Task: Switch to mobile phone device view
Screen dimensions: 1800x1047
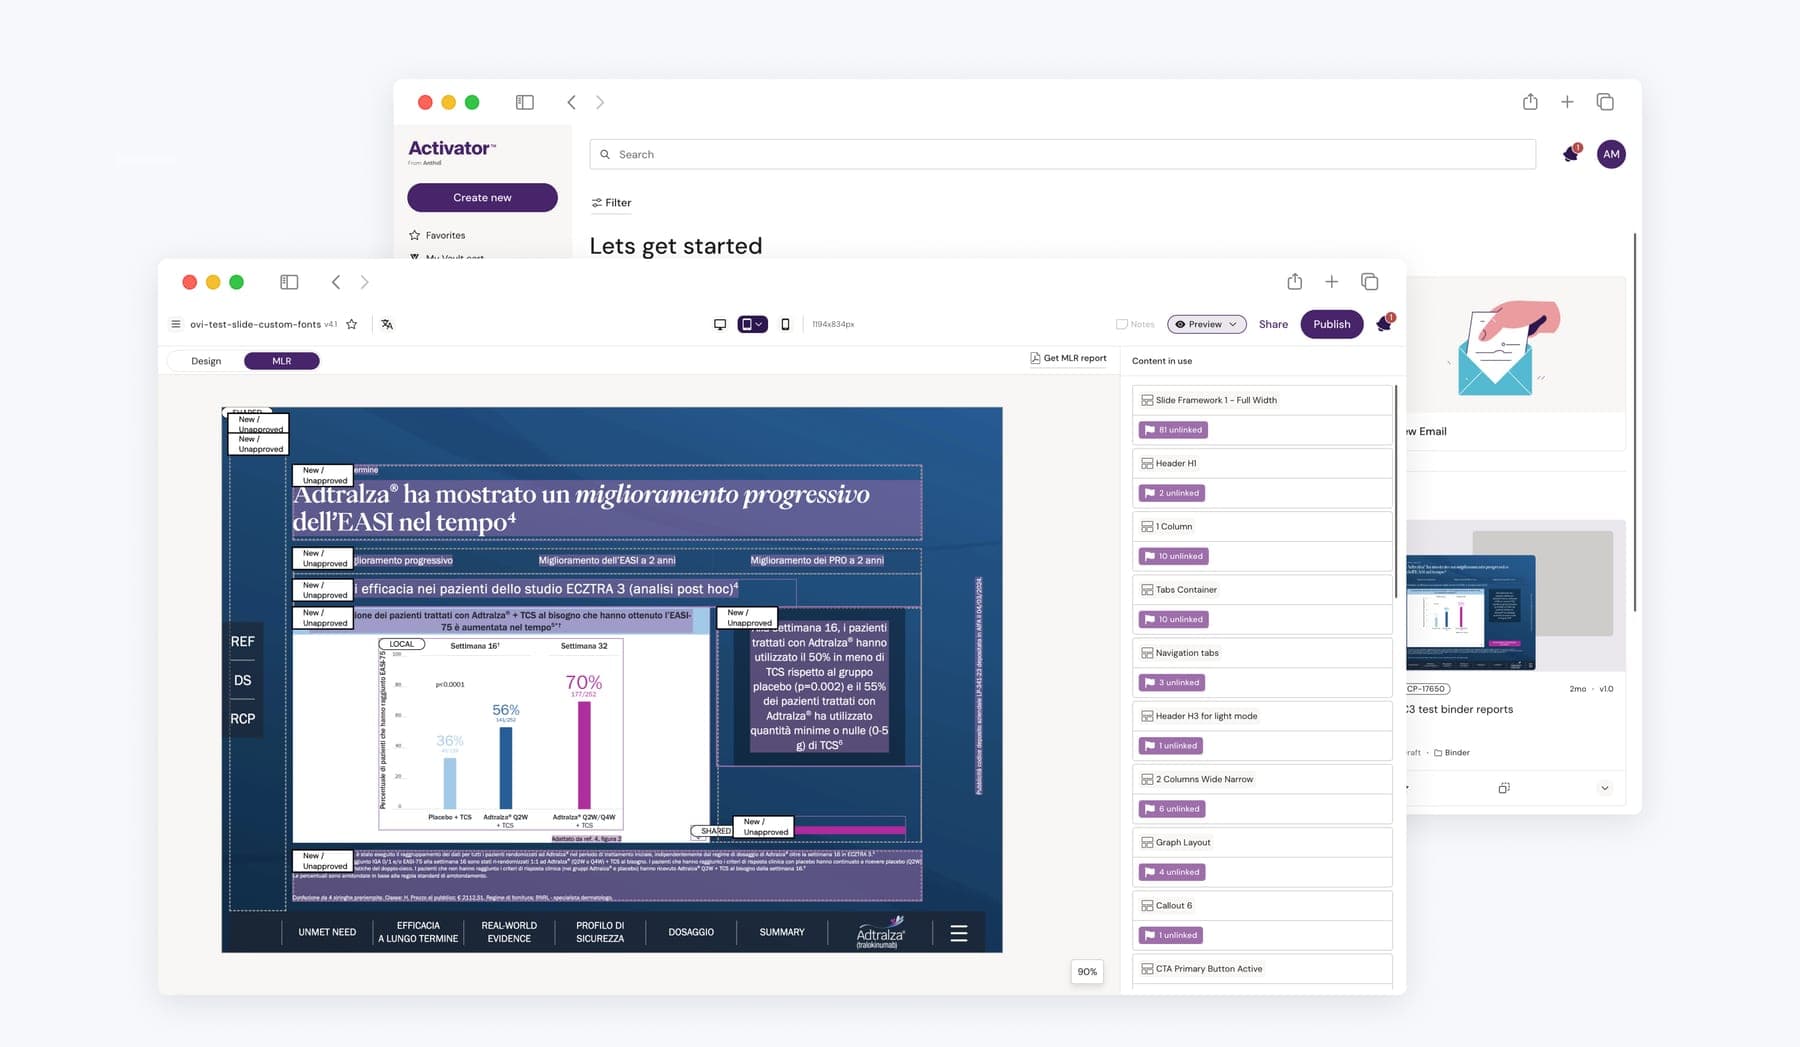Action: coord(785,324)
